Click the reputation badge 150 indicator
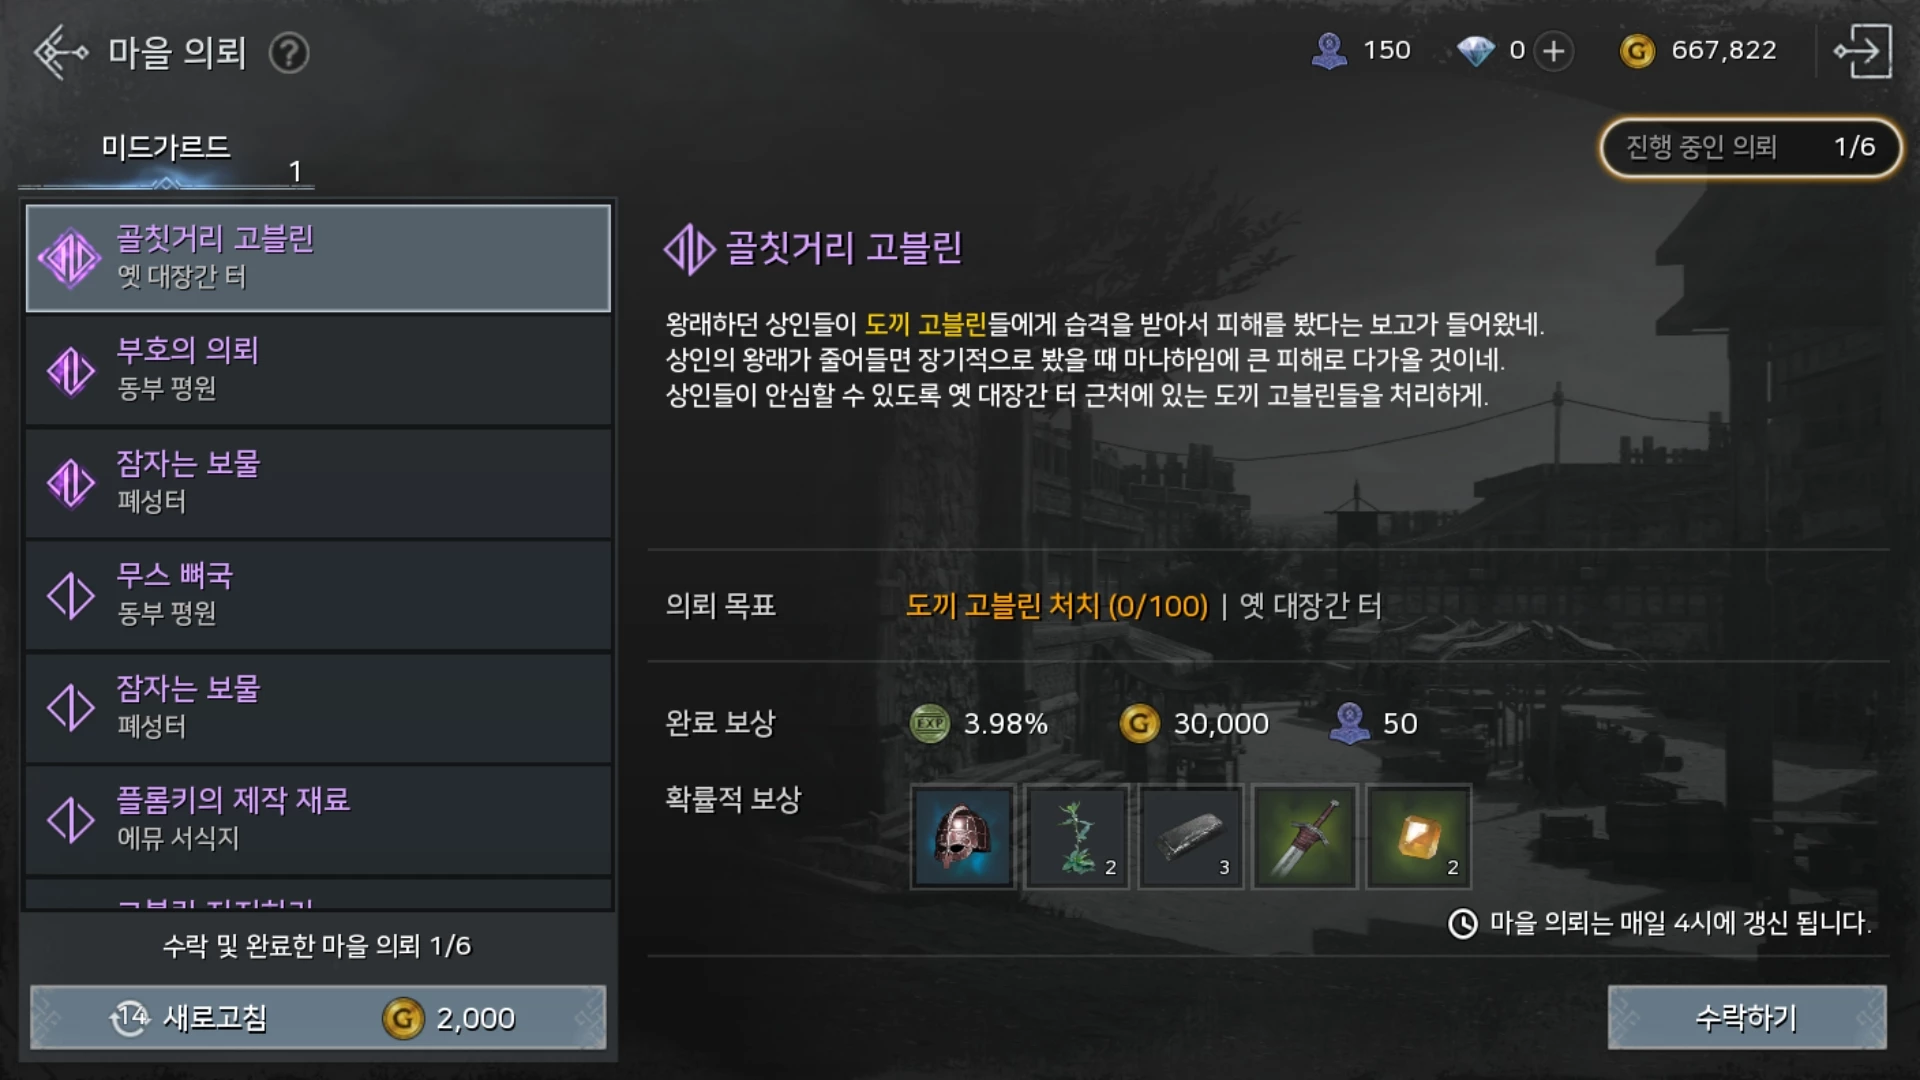This screenshot has width=1920, height=1080. pos(1361,51)
